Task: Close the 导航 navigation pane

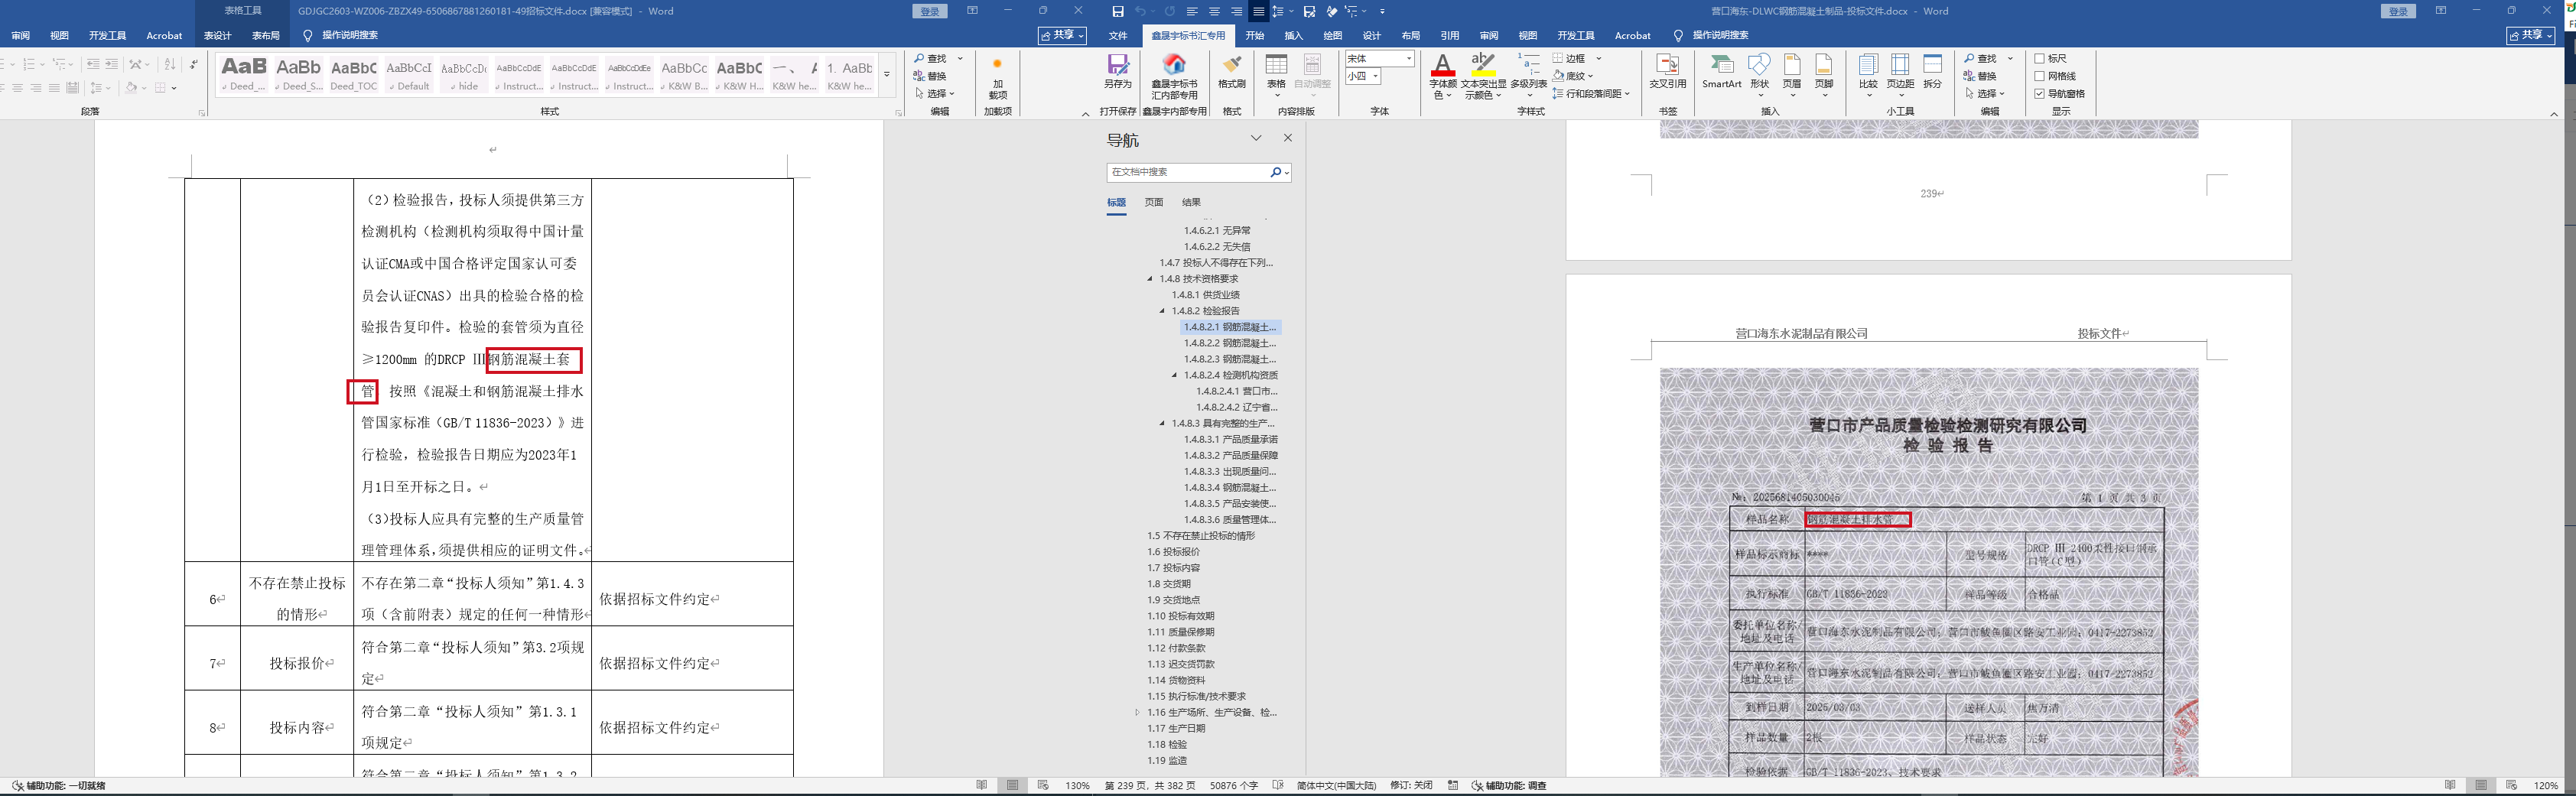Action: point(1288,138)
